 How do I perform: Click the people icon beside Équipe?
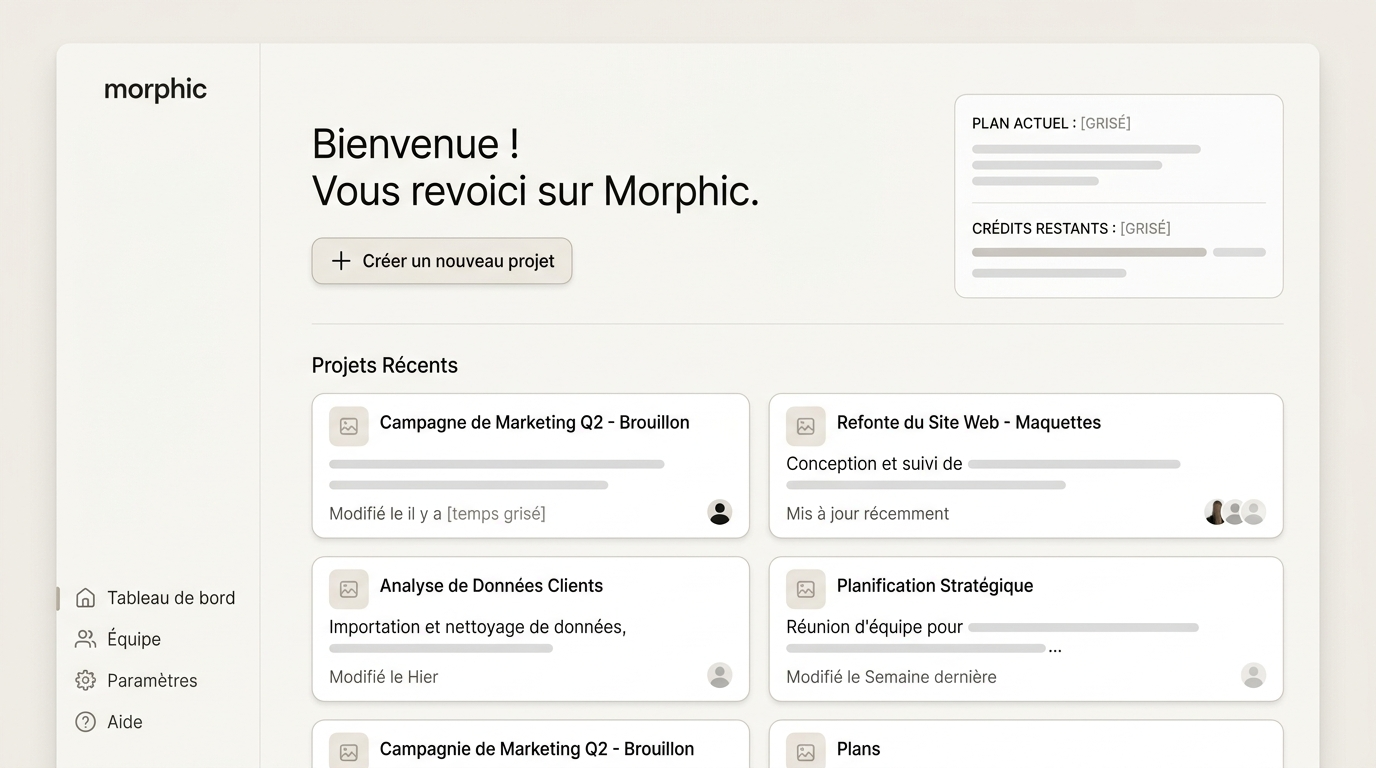tap(86, 639)
